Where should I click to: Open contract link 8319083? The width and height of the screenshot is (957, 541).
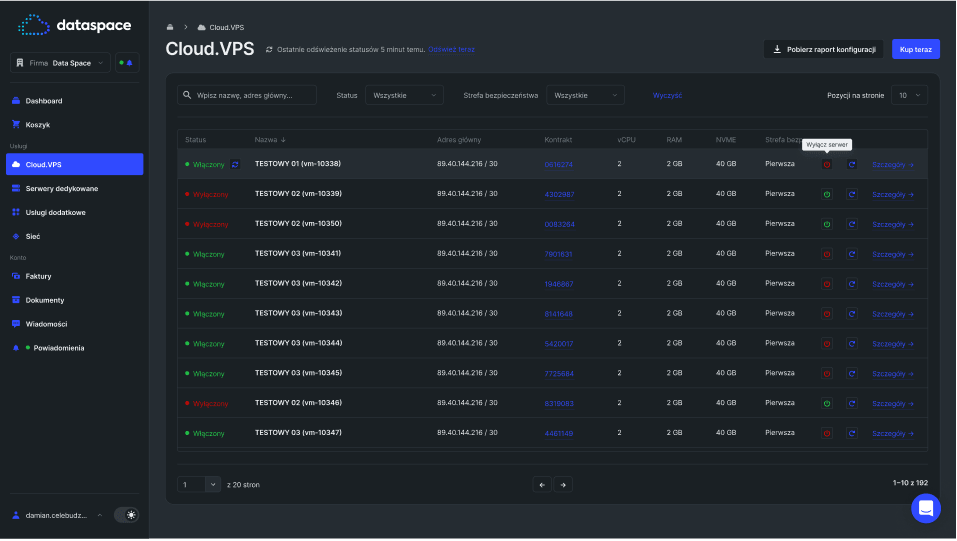coord(559,404)
